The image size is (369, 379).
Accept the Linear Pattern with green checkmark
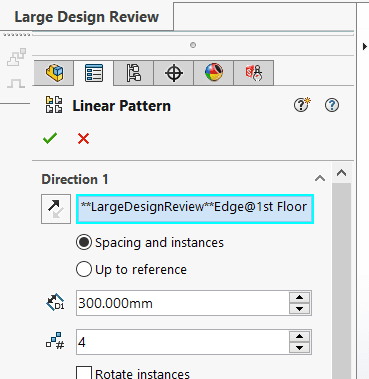[50, 138]
